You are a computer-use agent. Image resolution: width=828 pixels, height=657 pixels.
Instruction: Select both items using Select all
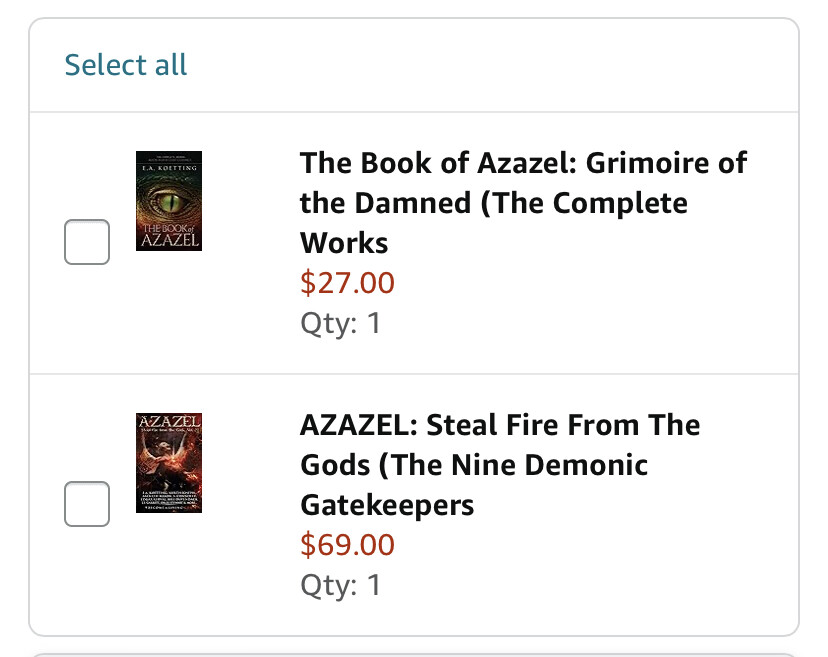[125, 64]
